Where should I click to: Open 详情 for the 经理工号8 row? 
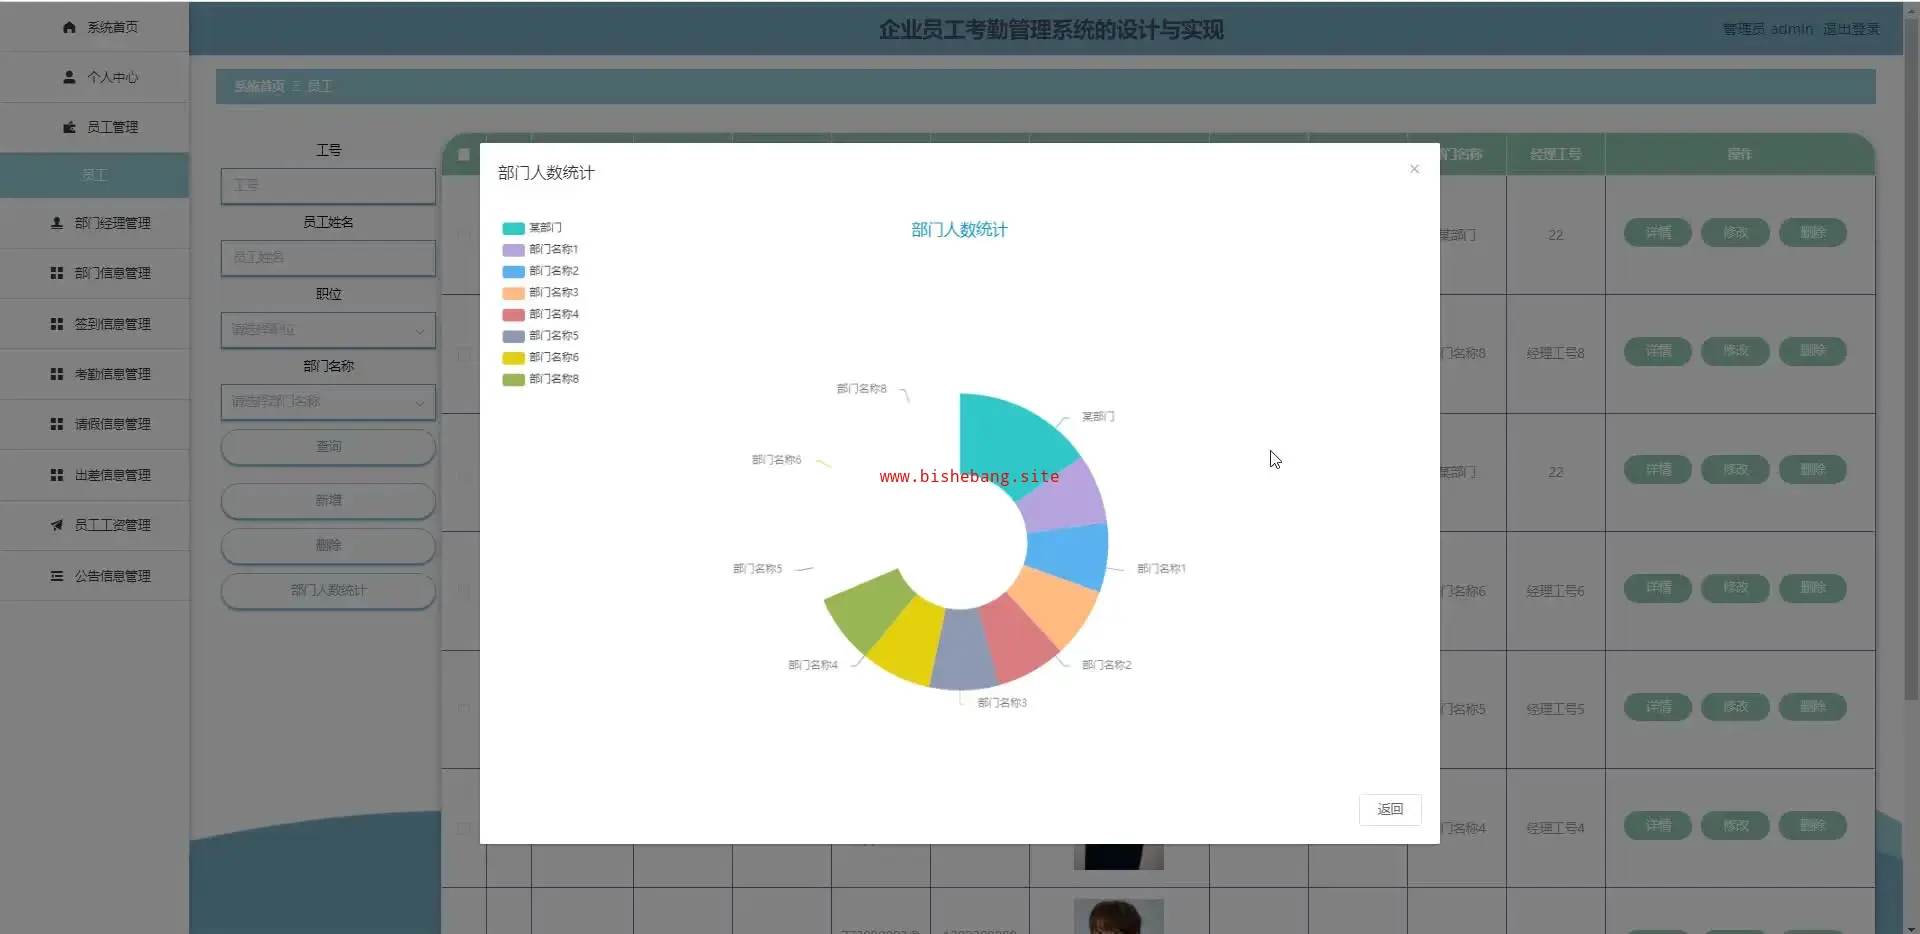click(x=1658, y=351)
